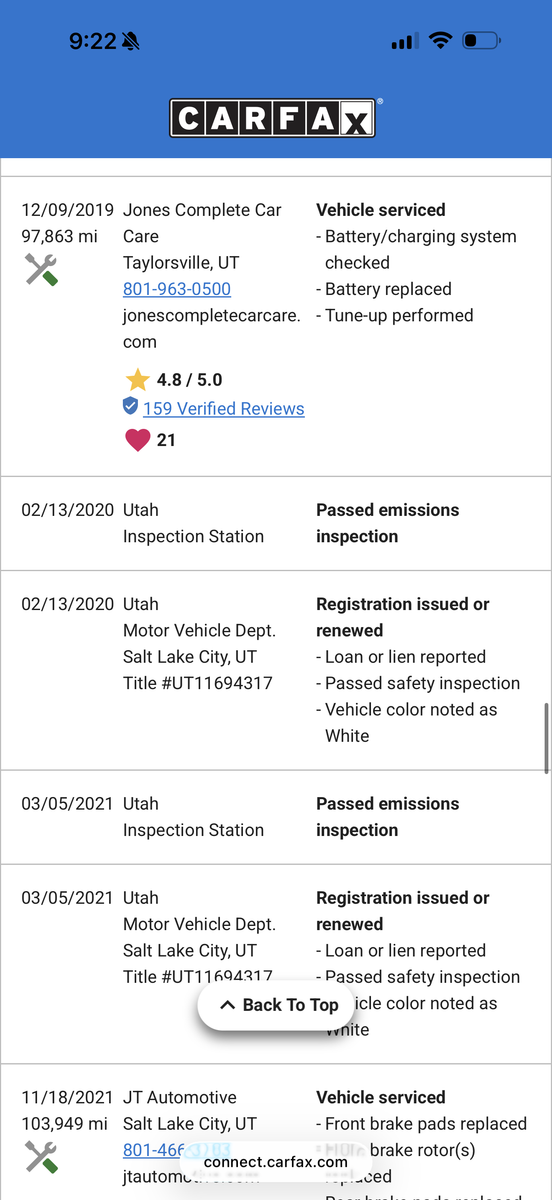552x1200 pixels.
Task: Tap the 9:22 clock in the status bar
Action: pyautogui.click(x=92, y=41)
